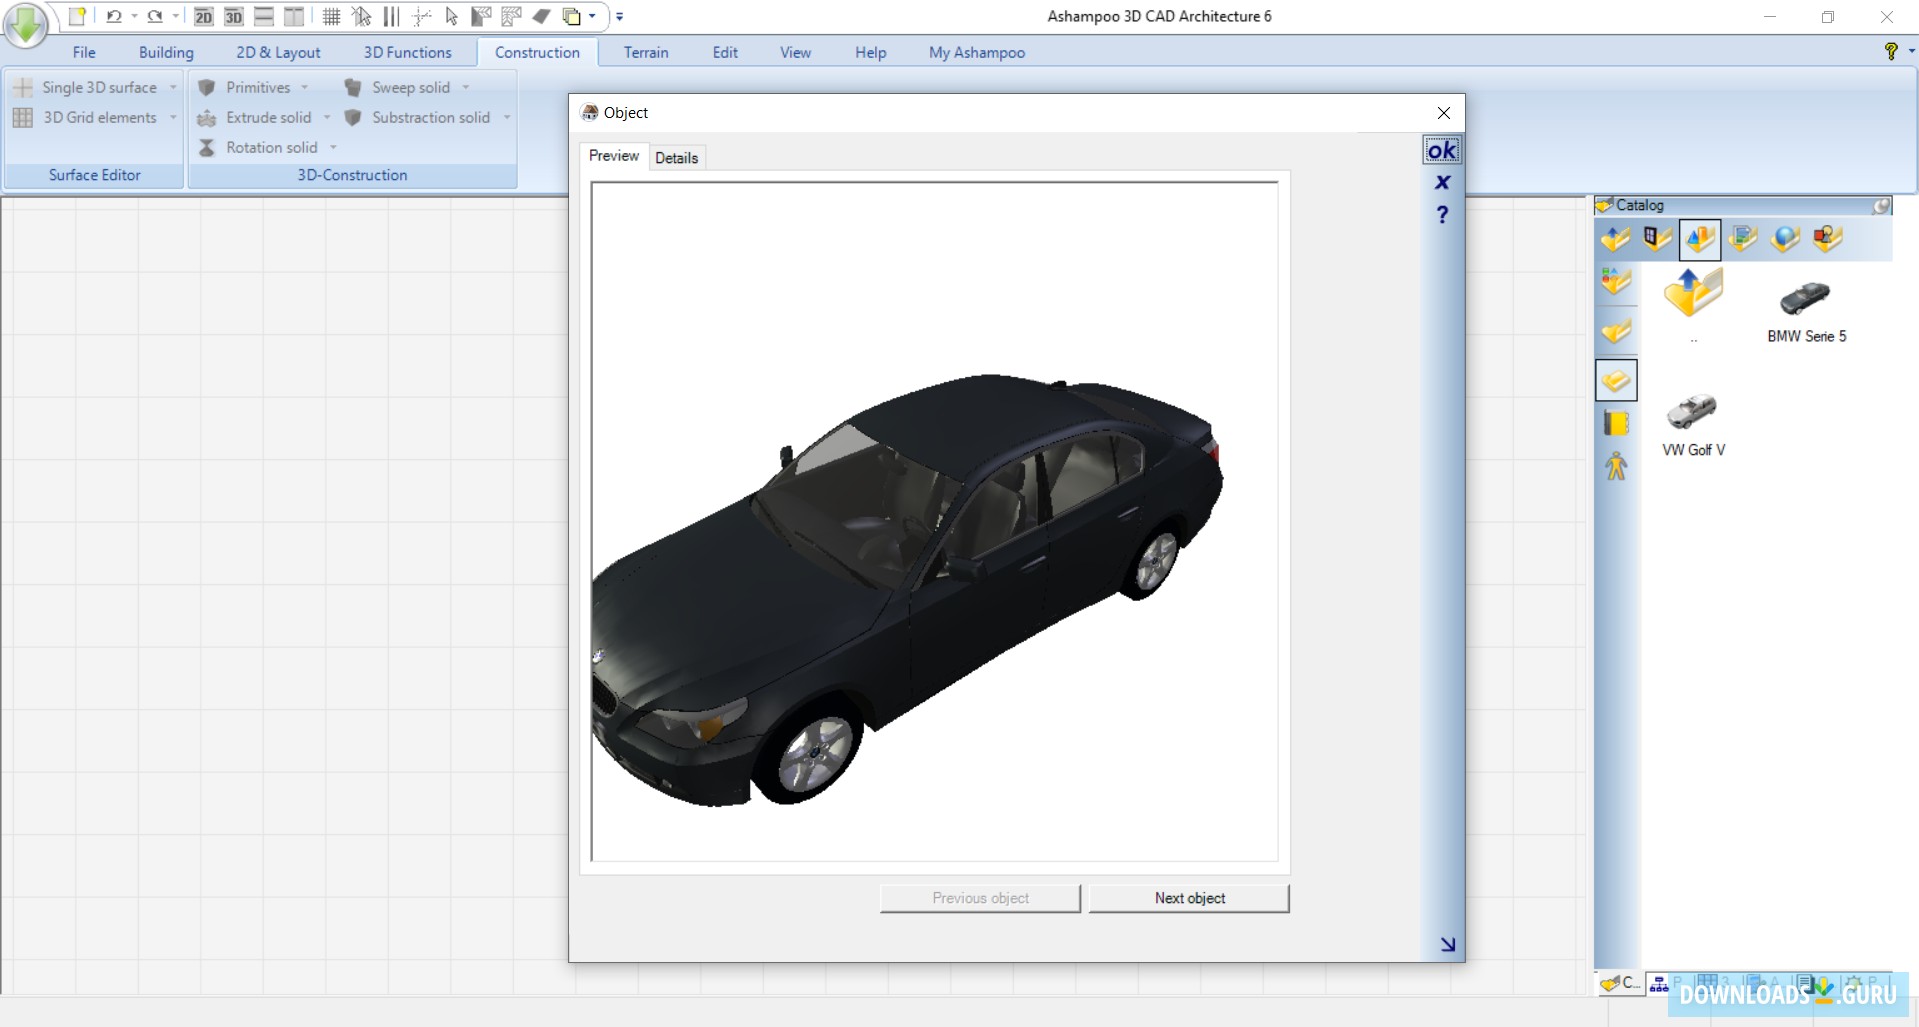
Task: Select the person figure icon in catalog sidebar
Action: coord(1618,466)
